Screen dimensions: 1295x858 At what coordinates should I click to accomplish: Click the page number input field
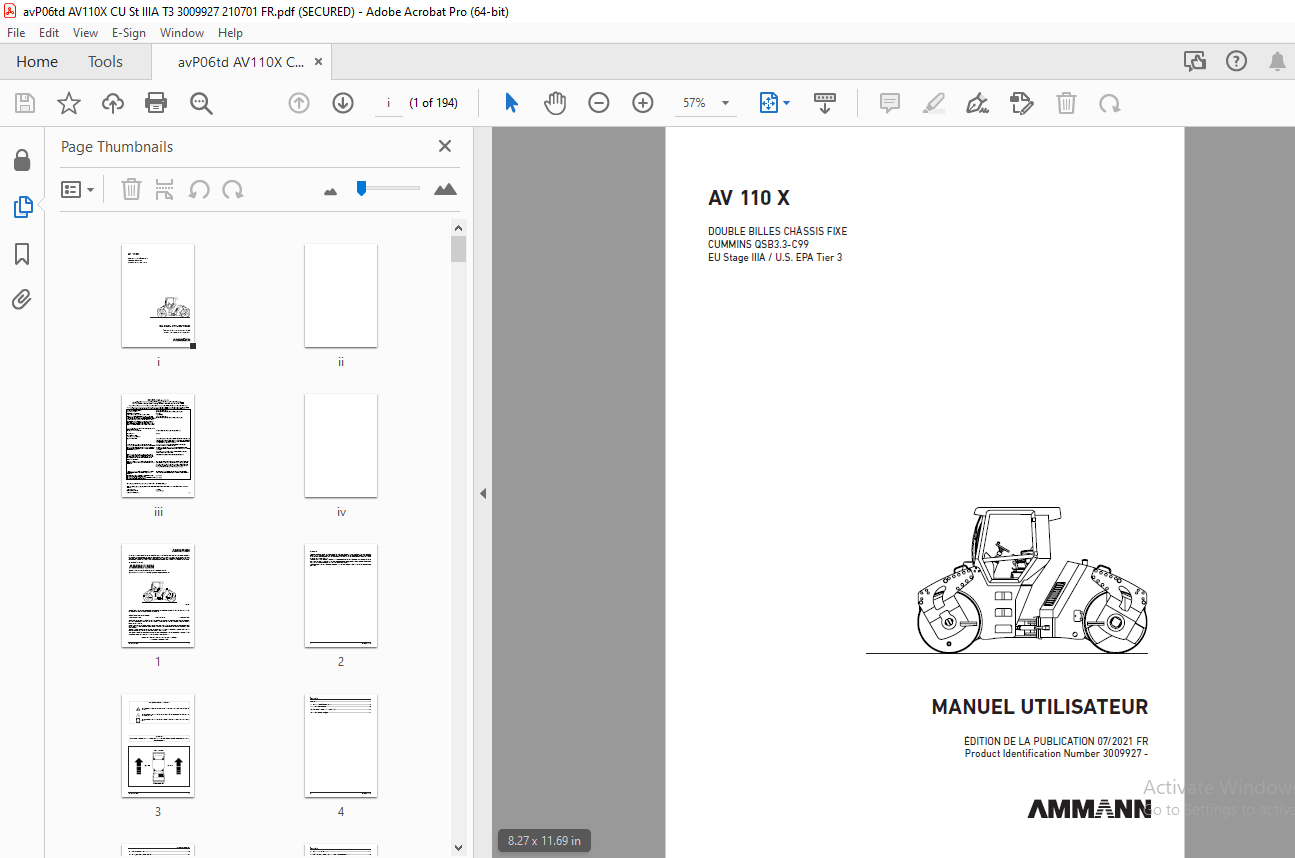tap(388, 103)
